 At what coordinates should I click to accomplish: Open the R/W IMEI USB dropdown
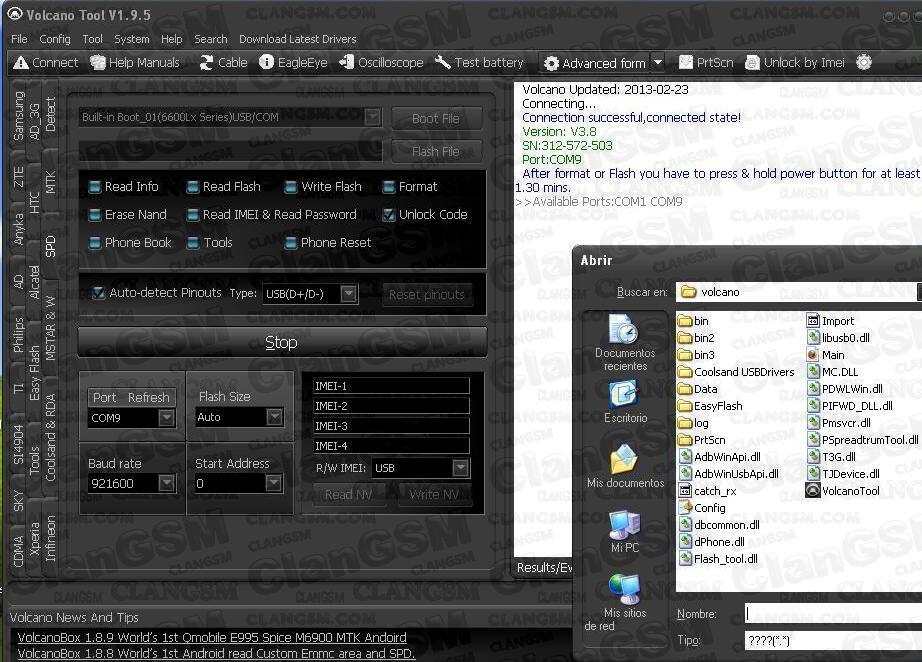pyautogui.click(x=461, y=468)
